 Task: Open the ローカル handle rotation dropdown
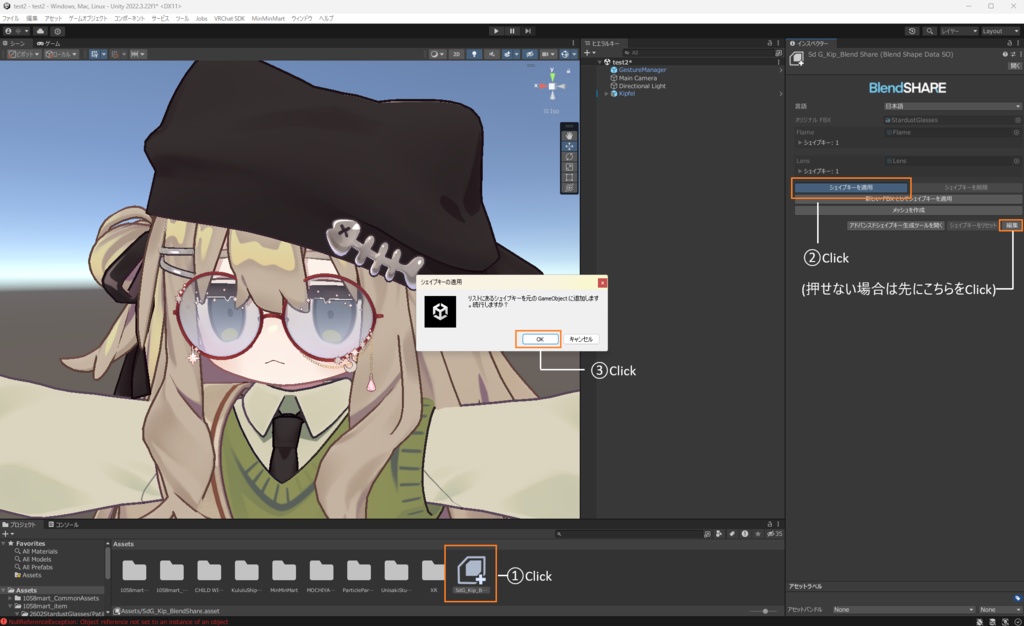61,54
